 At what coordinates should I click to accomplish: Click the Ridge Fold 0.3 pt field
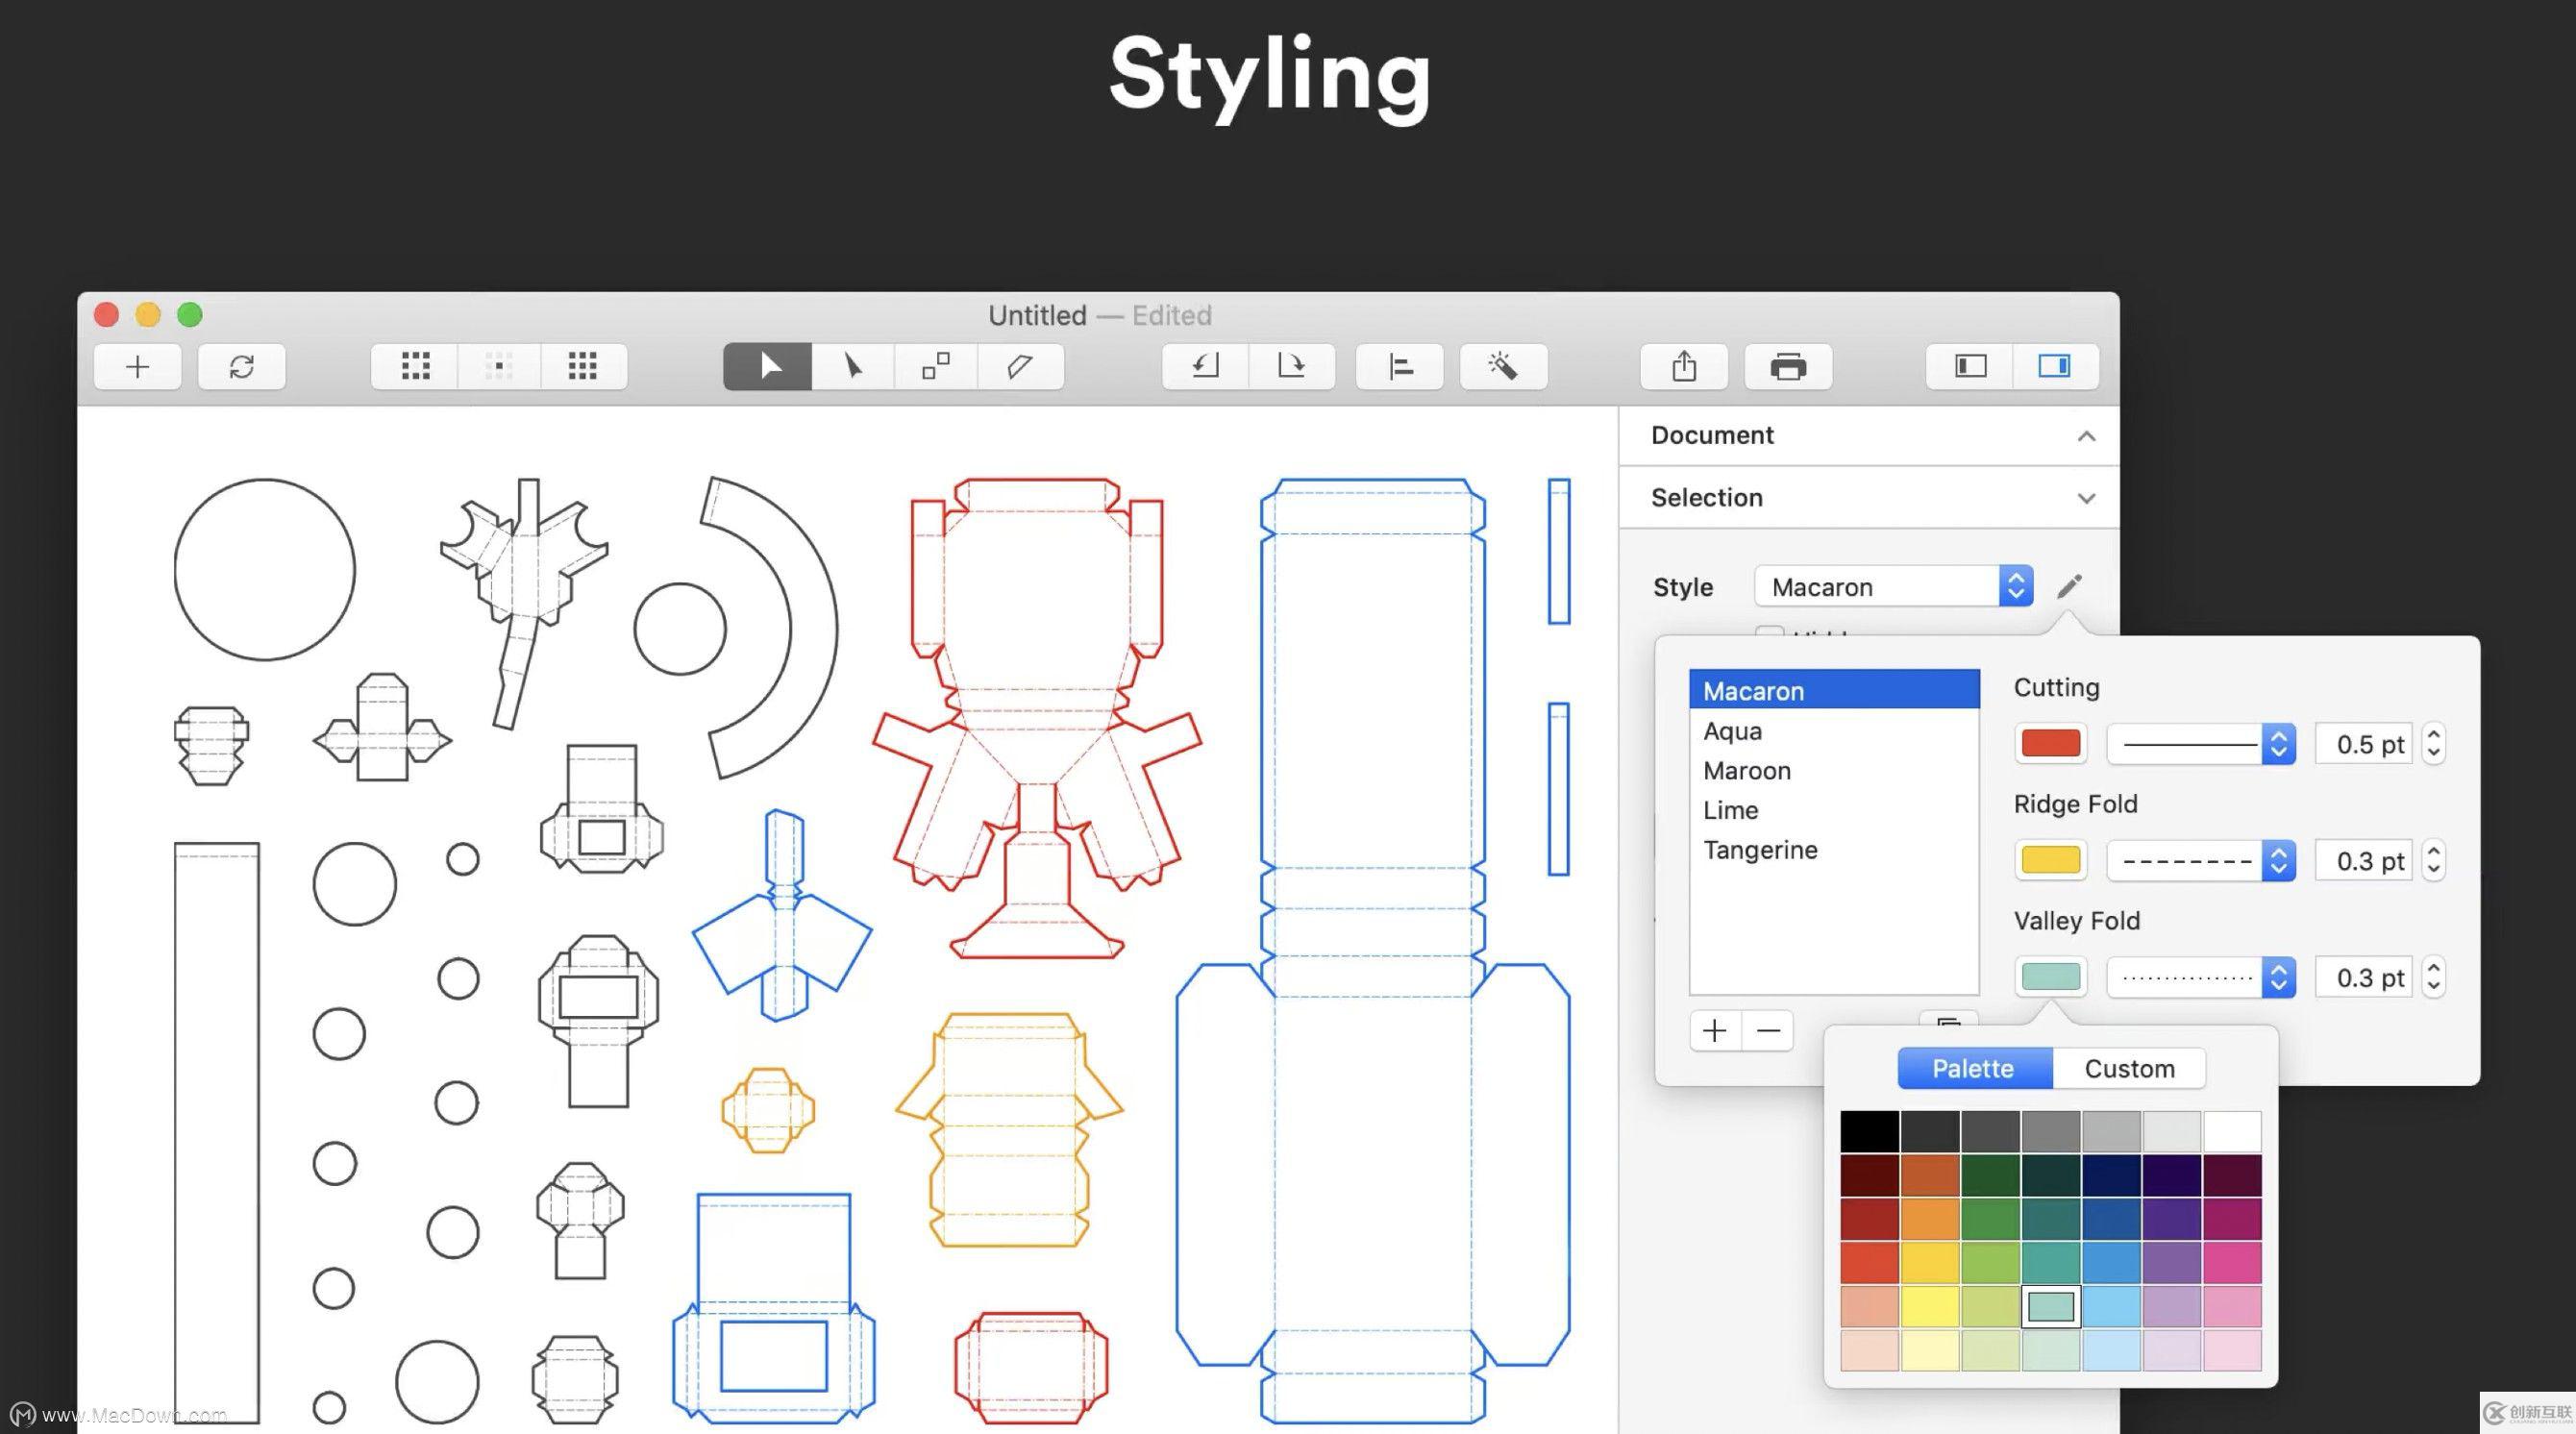coord(2365,860)
